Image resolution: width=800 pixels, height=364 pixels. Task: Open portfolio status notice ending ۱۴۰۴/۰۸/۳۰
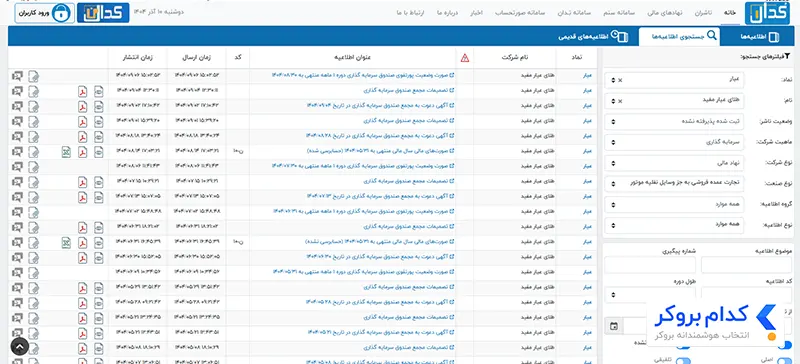coord(362,76)
